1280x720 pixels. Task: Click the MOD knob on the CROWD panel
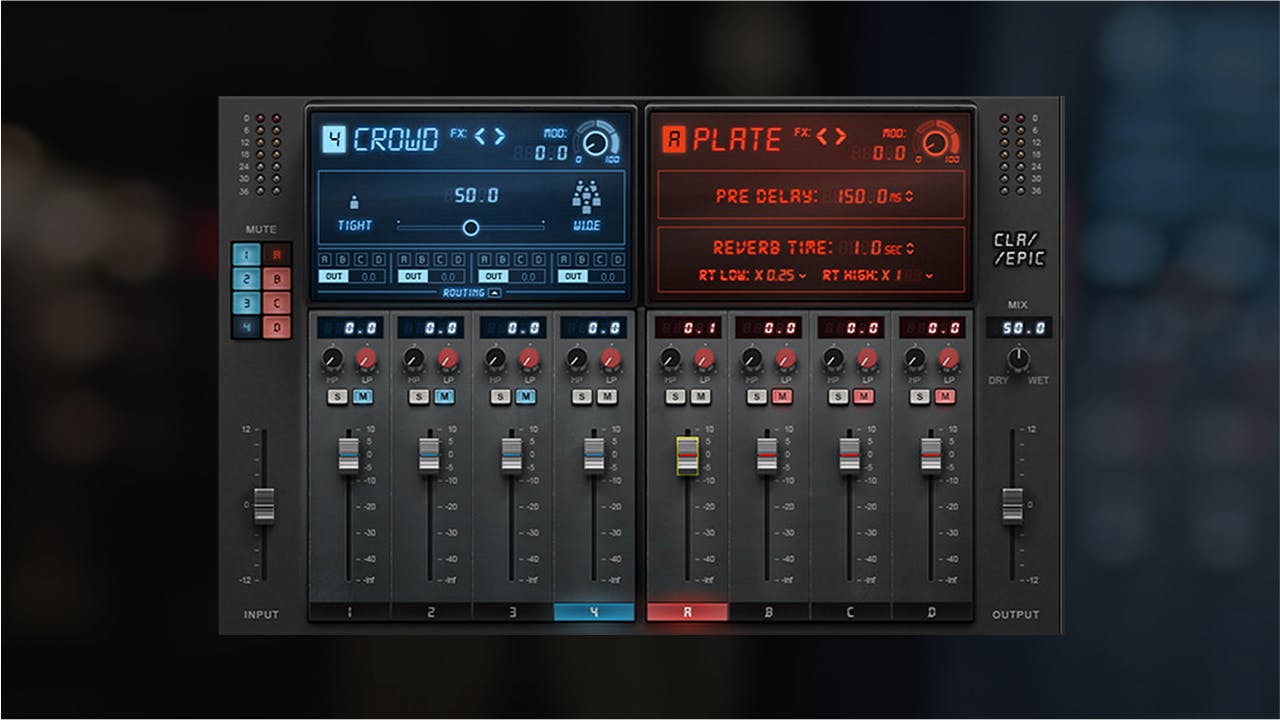[x=595, y=142]
